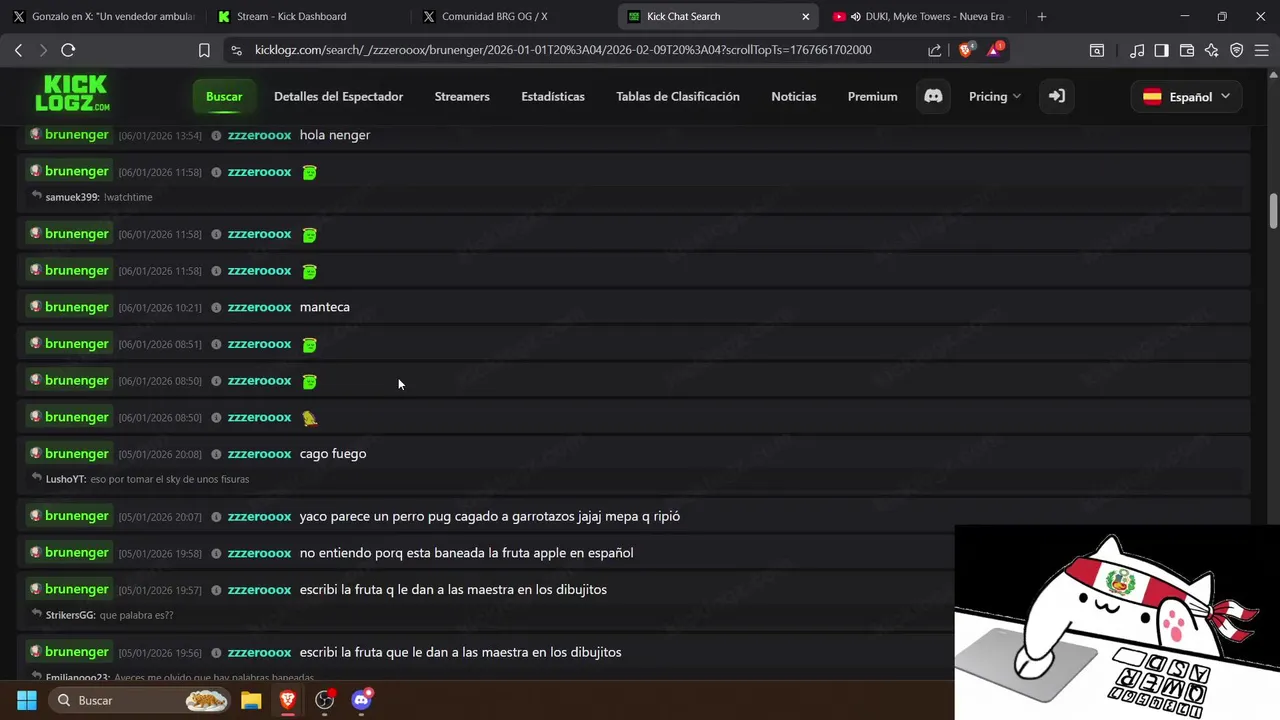Reload the page
The width and height of the screenshot is (1280, 720).
coord(68,50)
